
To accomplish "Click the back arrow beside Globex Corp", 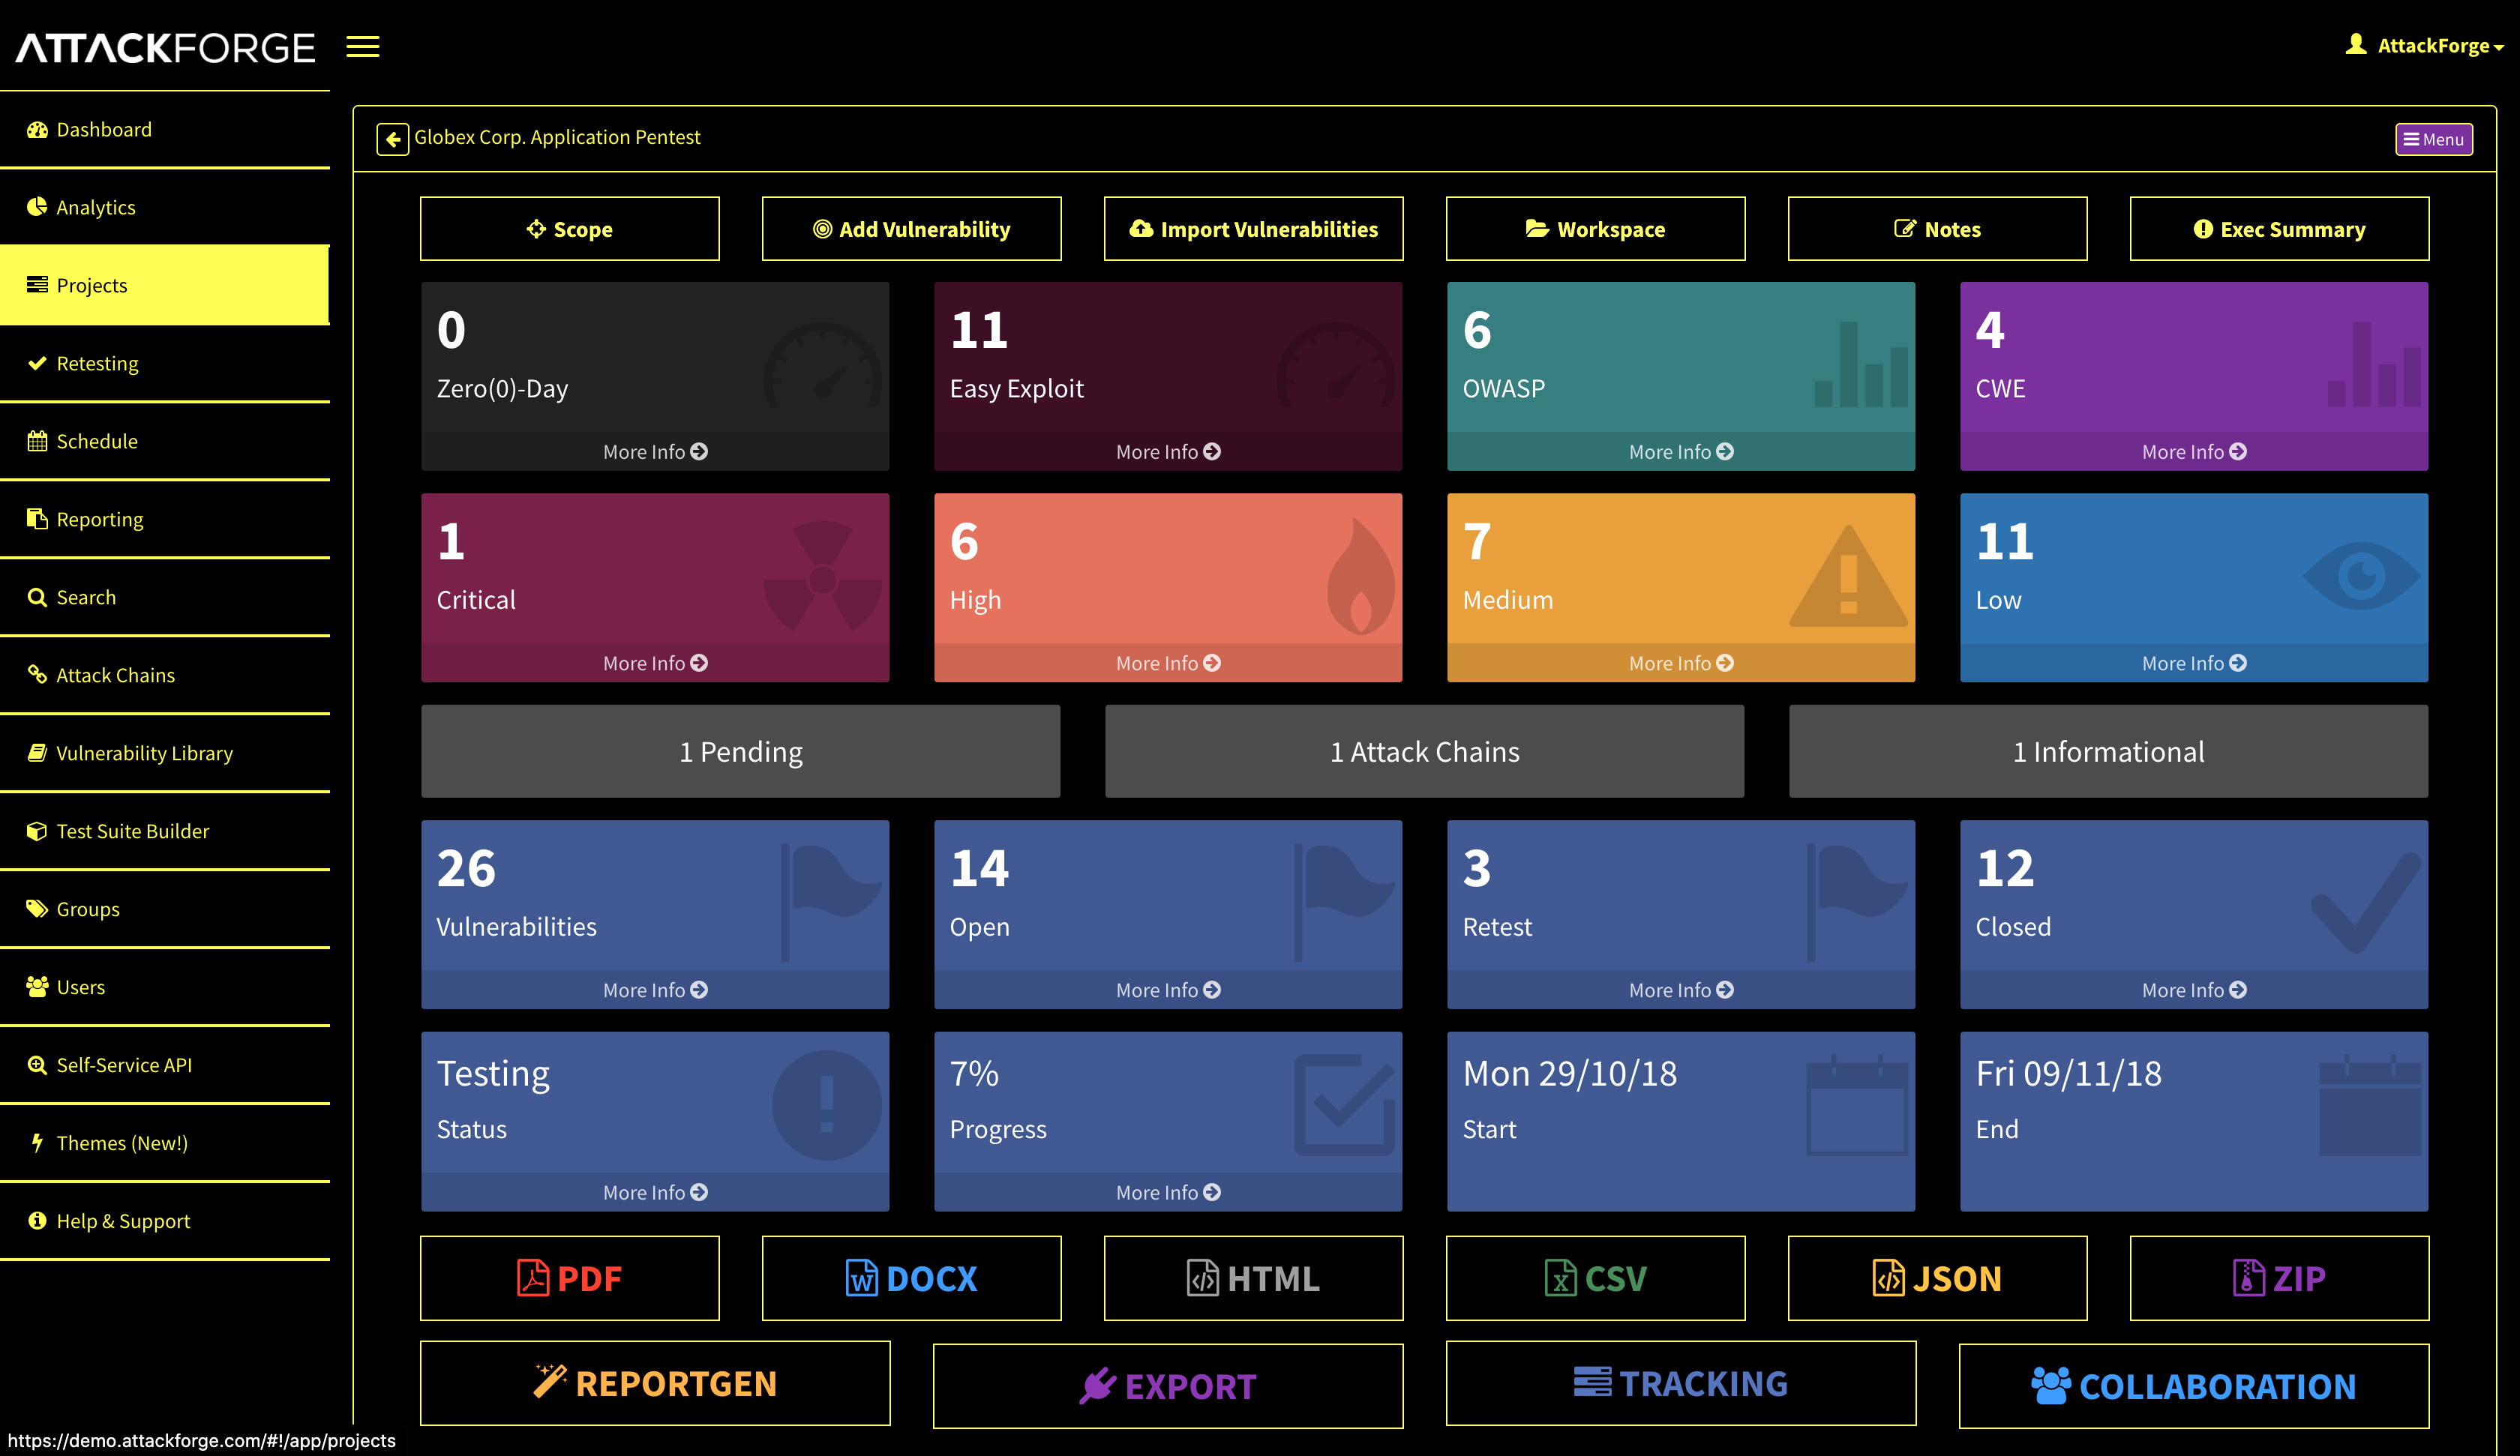I will coord(392,138).
